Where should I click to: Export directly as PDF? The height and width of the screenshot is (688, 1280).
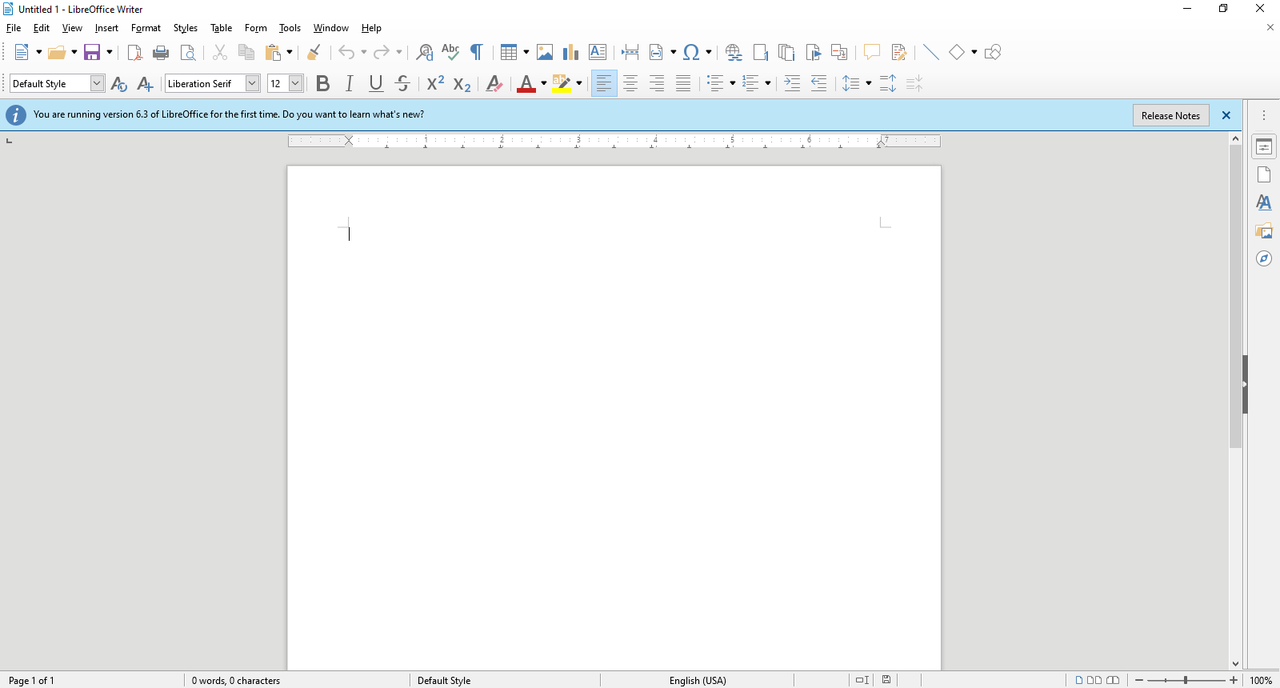tap(135, 52)
